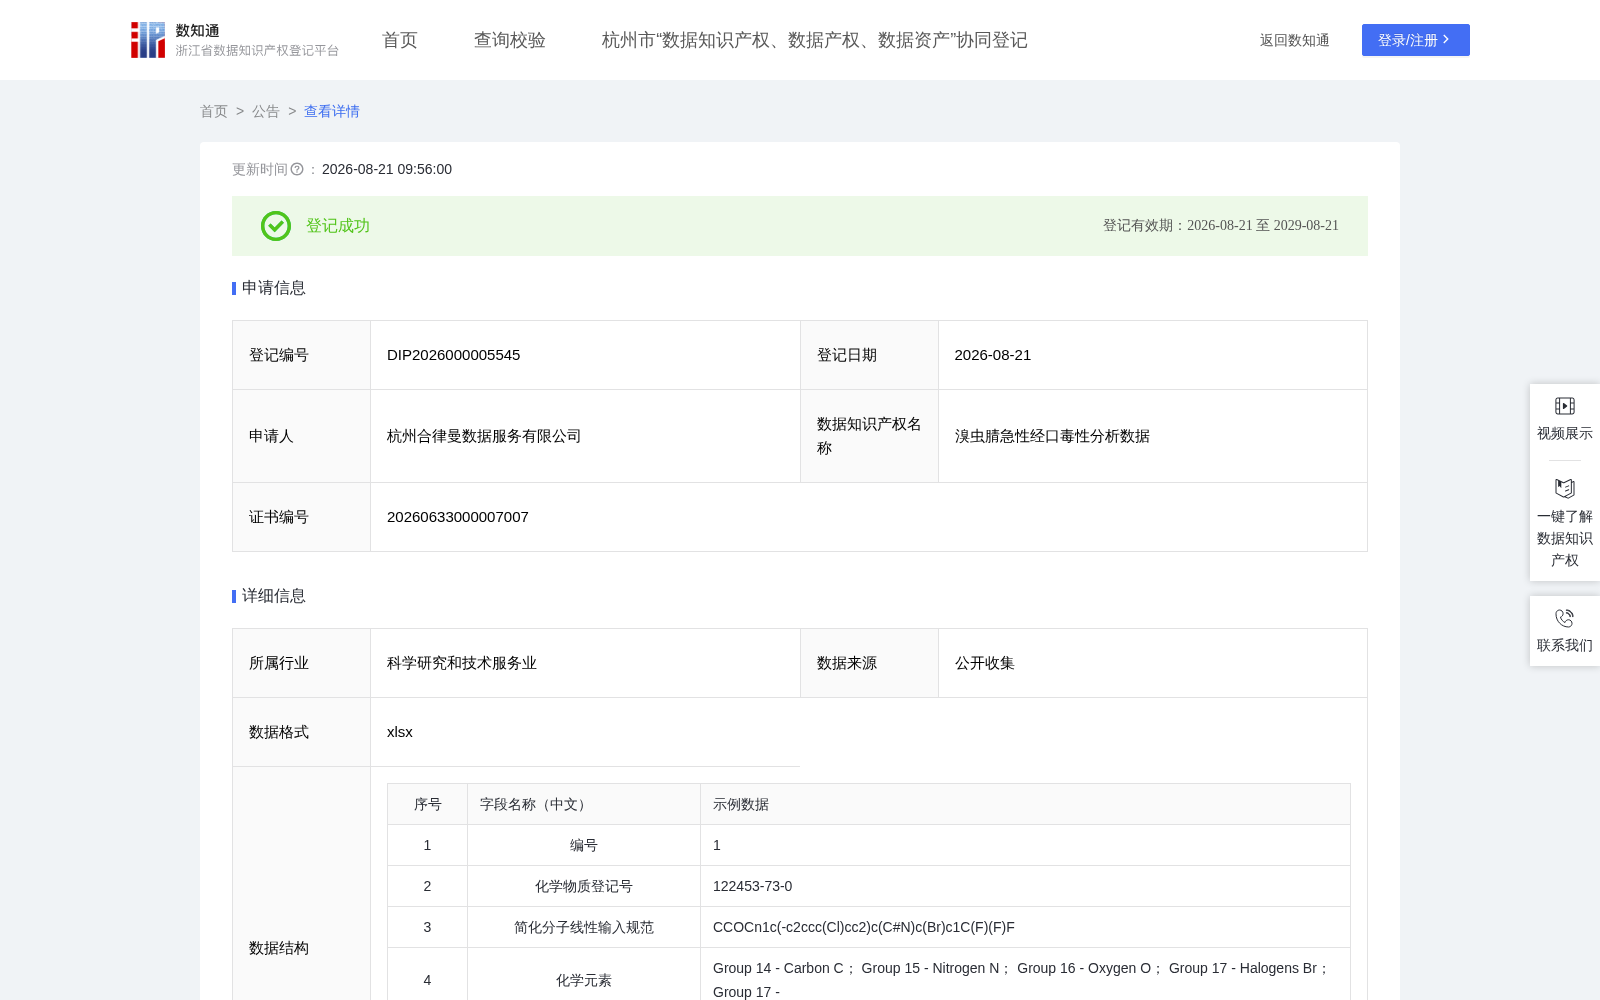Click data source value 公开收集
Viewport: 1600px width, 1000px height.
pos(985,663)
